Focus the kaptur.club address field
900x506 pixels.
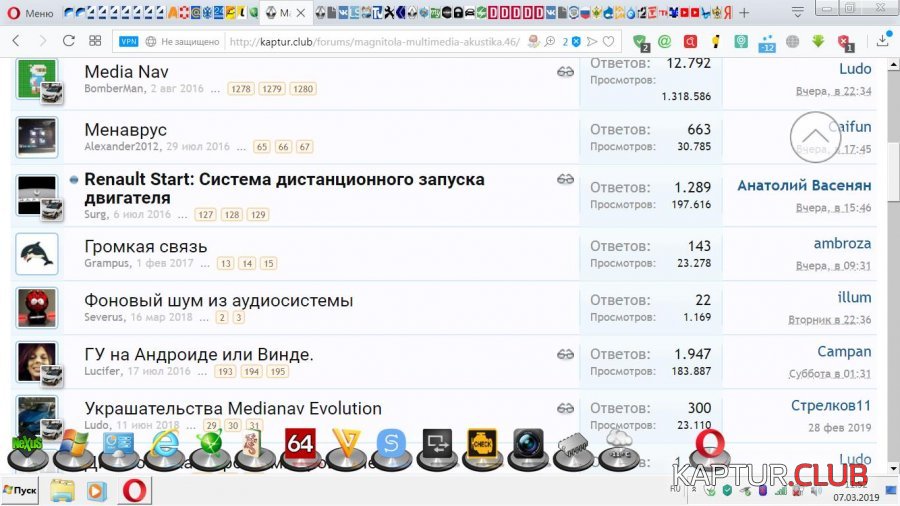[374, 41]
